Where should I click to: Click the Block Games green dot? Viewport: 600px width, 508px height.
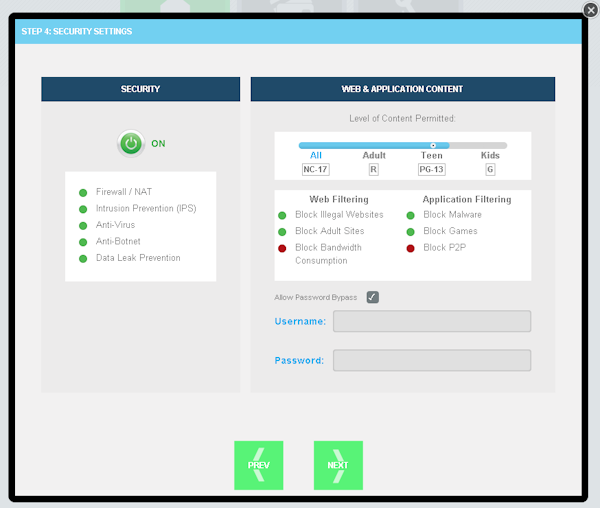(x=410, y=232)
